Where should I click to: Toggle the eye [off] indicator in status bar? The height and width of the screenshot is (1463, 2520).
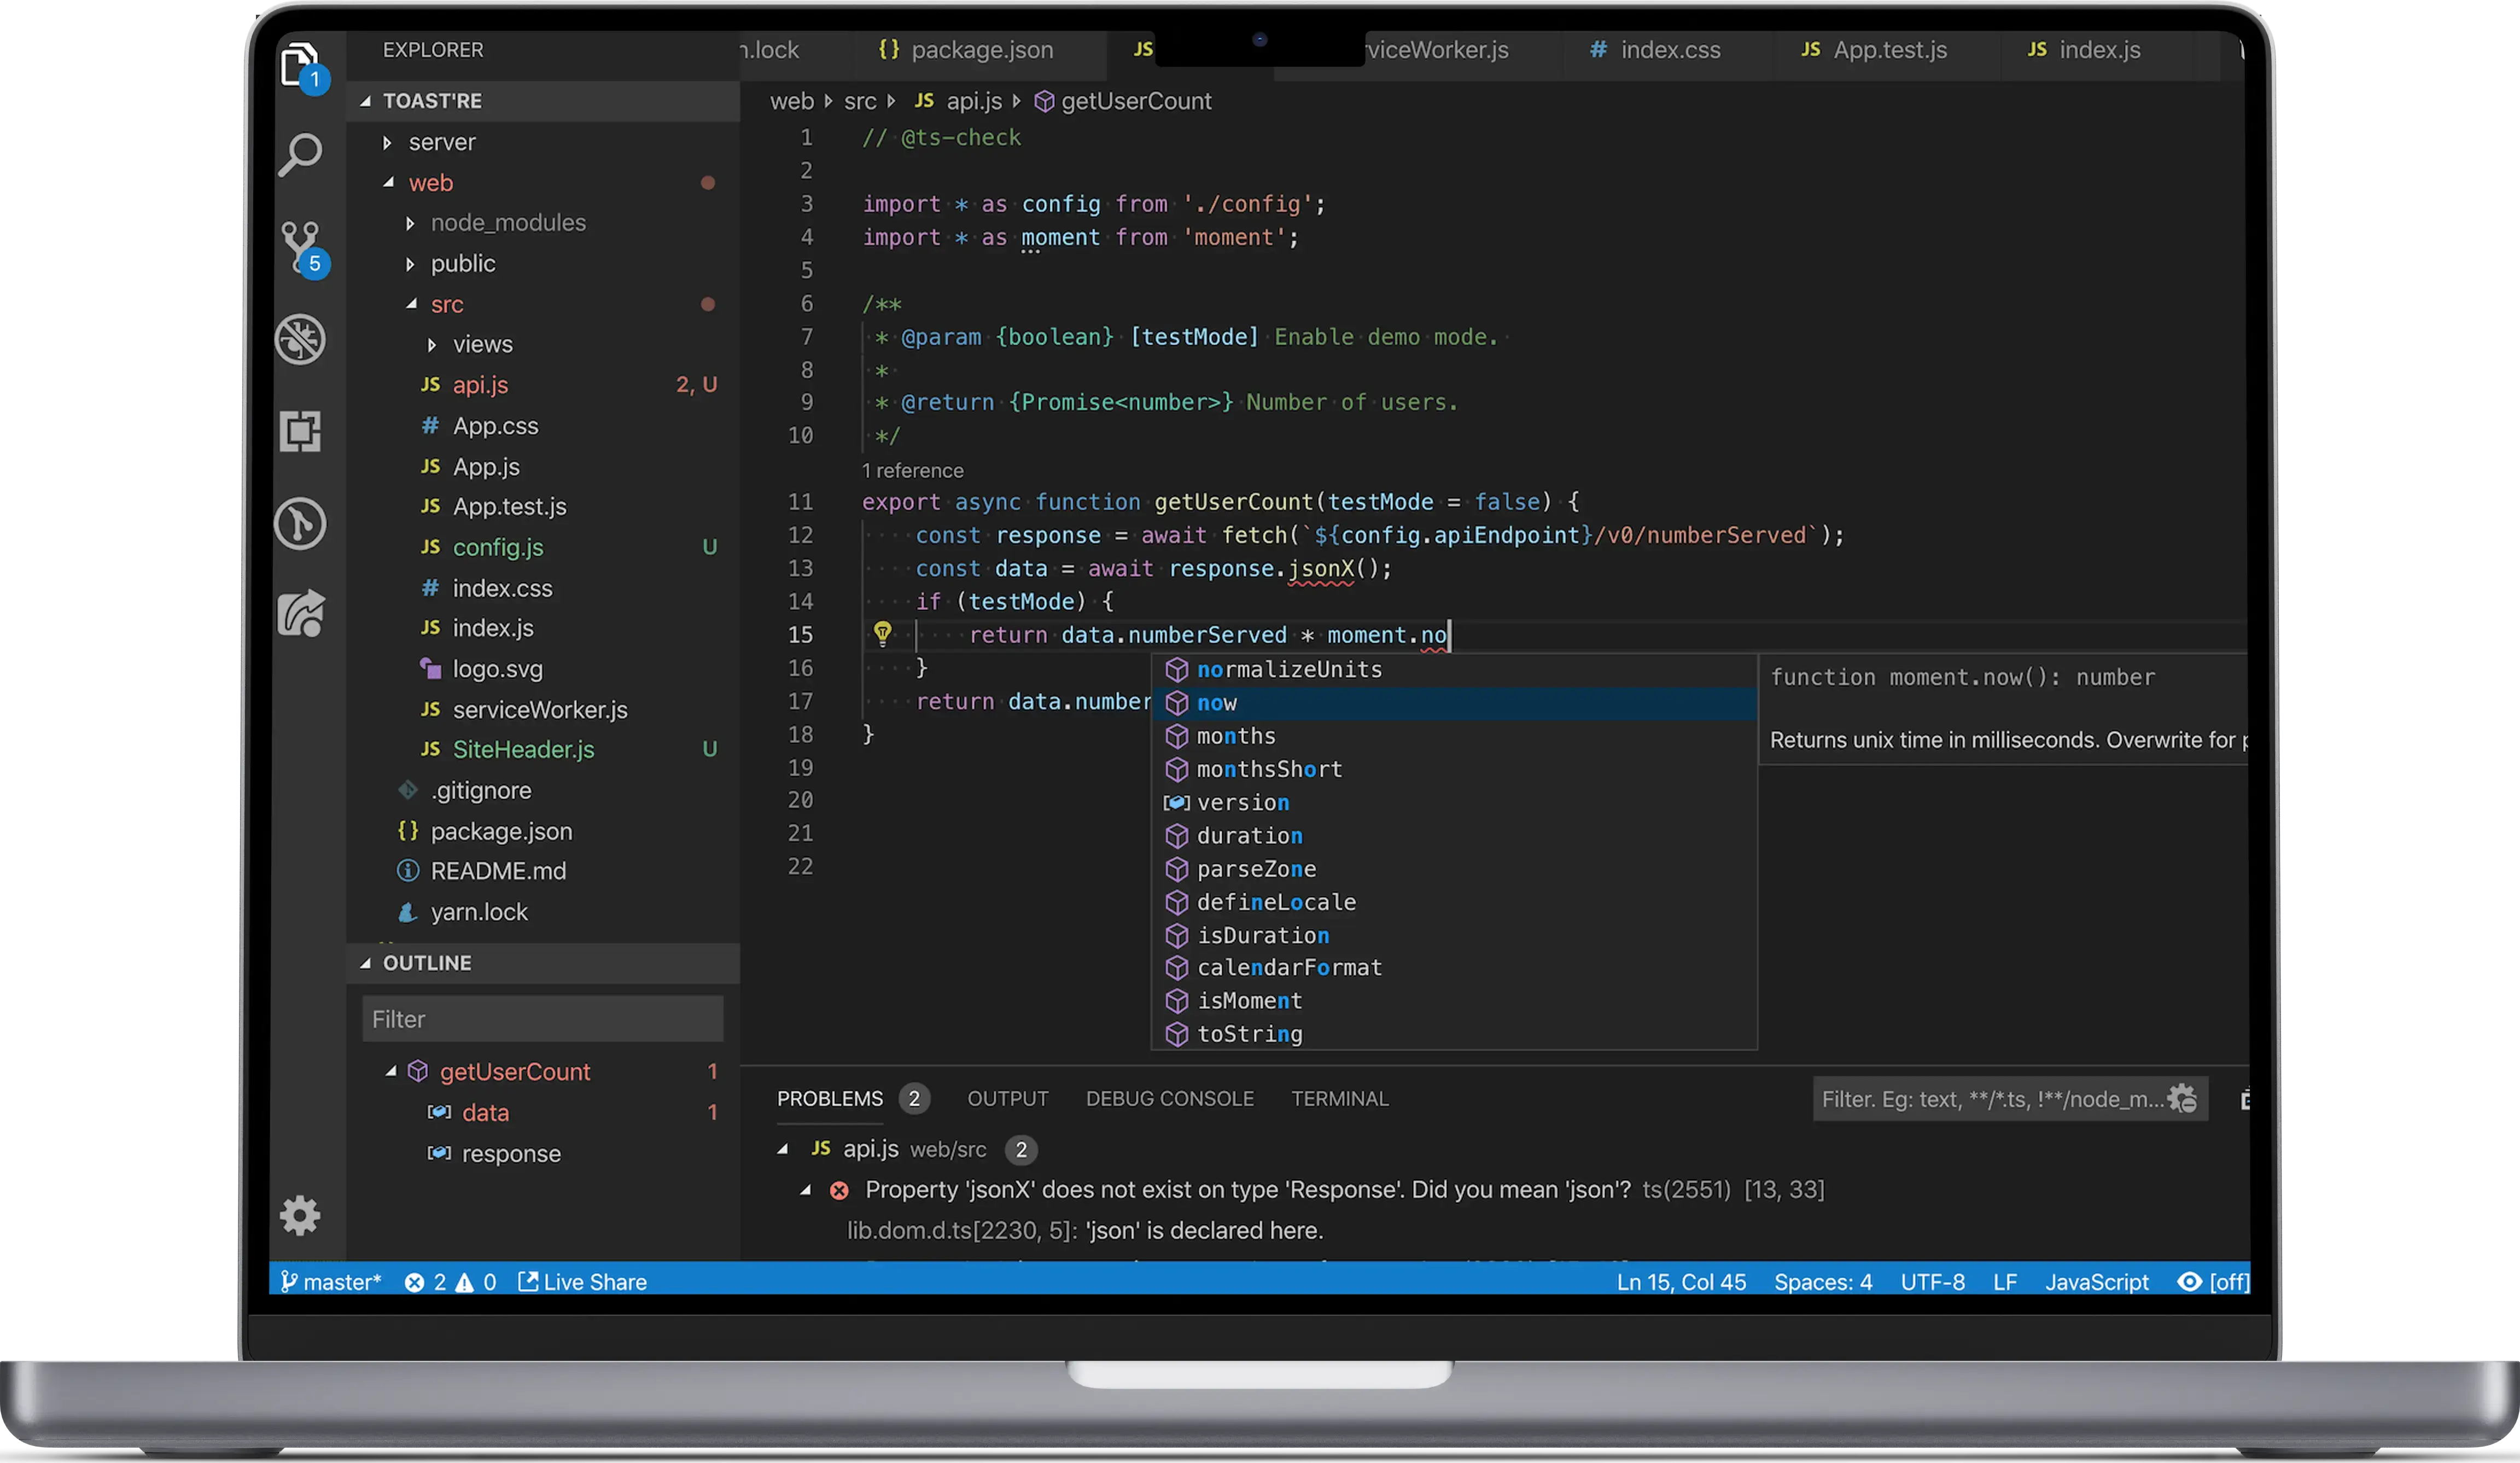(x=2212, y=1282)
